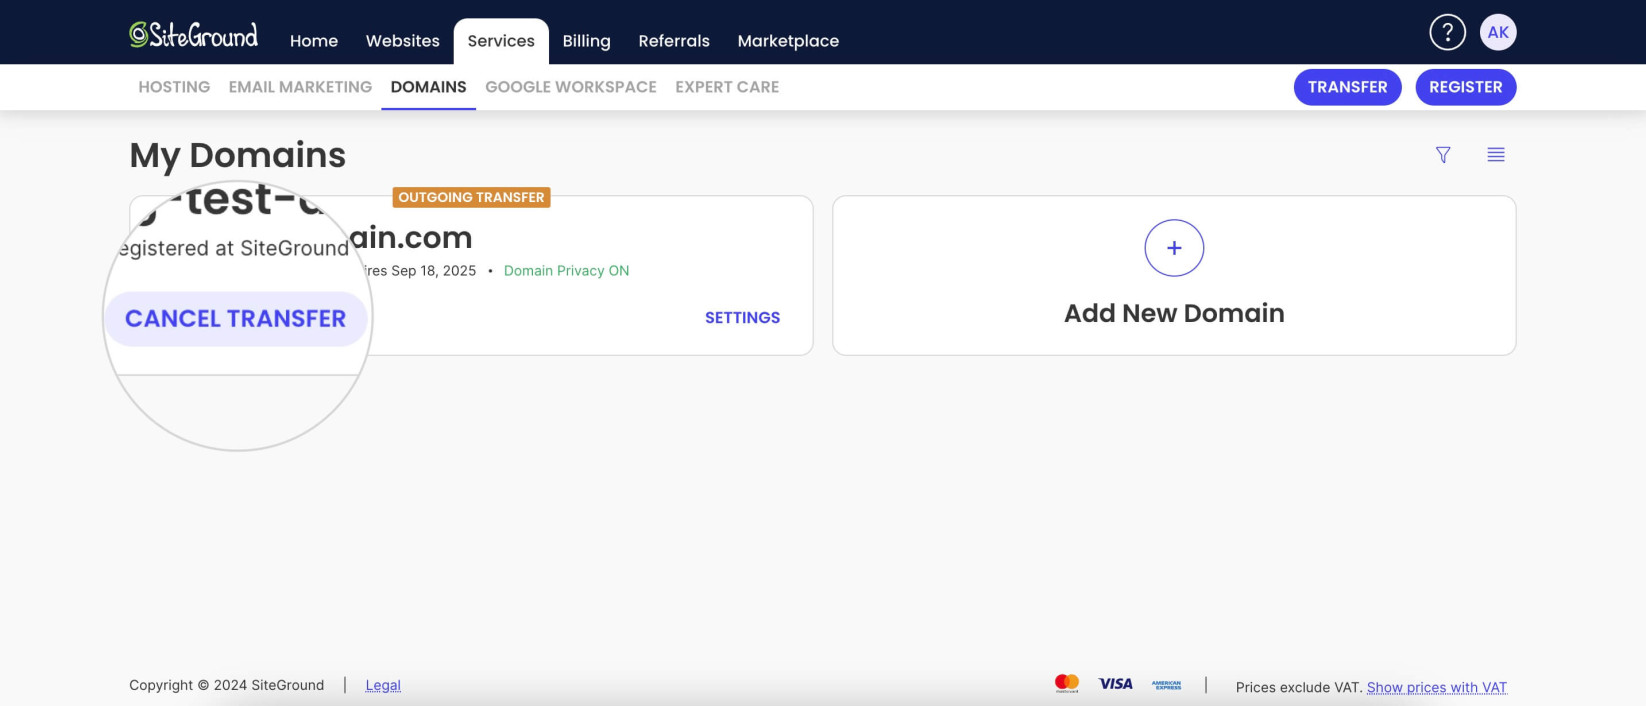The height and width of the screenshot is (706, 1646).
Task: Click the plus circle to add domain
Action: [x=1174, y=248]
